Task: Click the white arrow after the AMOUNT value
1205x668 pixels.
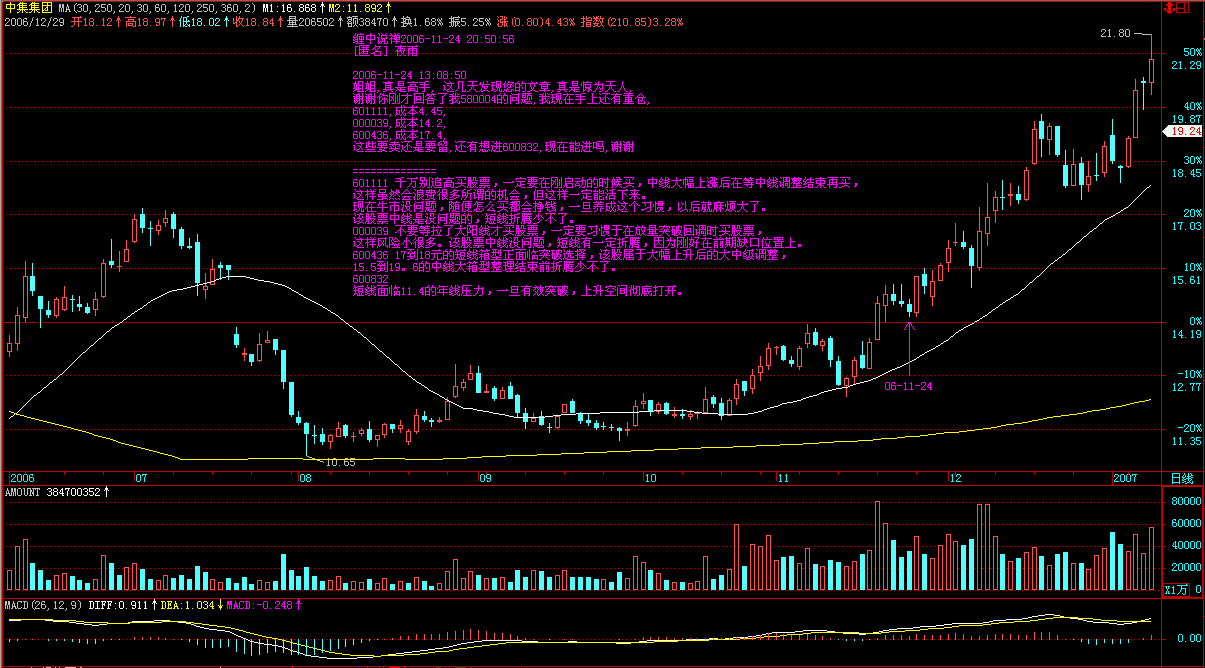Action: pos(106,491)
